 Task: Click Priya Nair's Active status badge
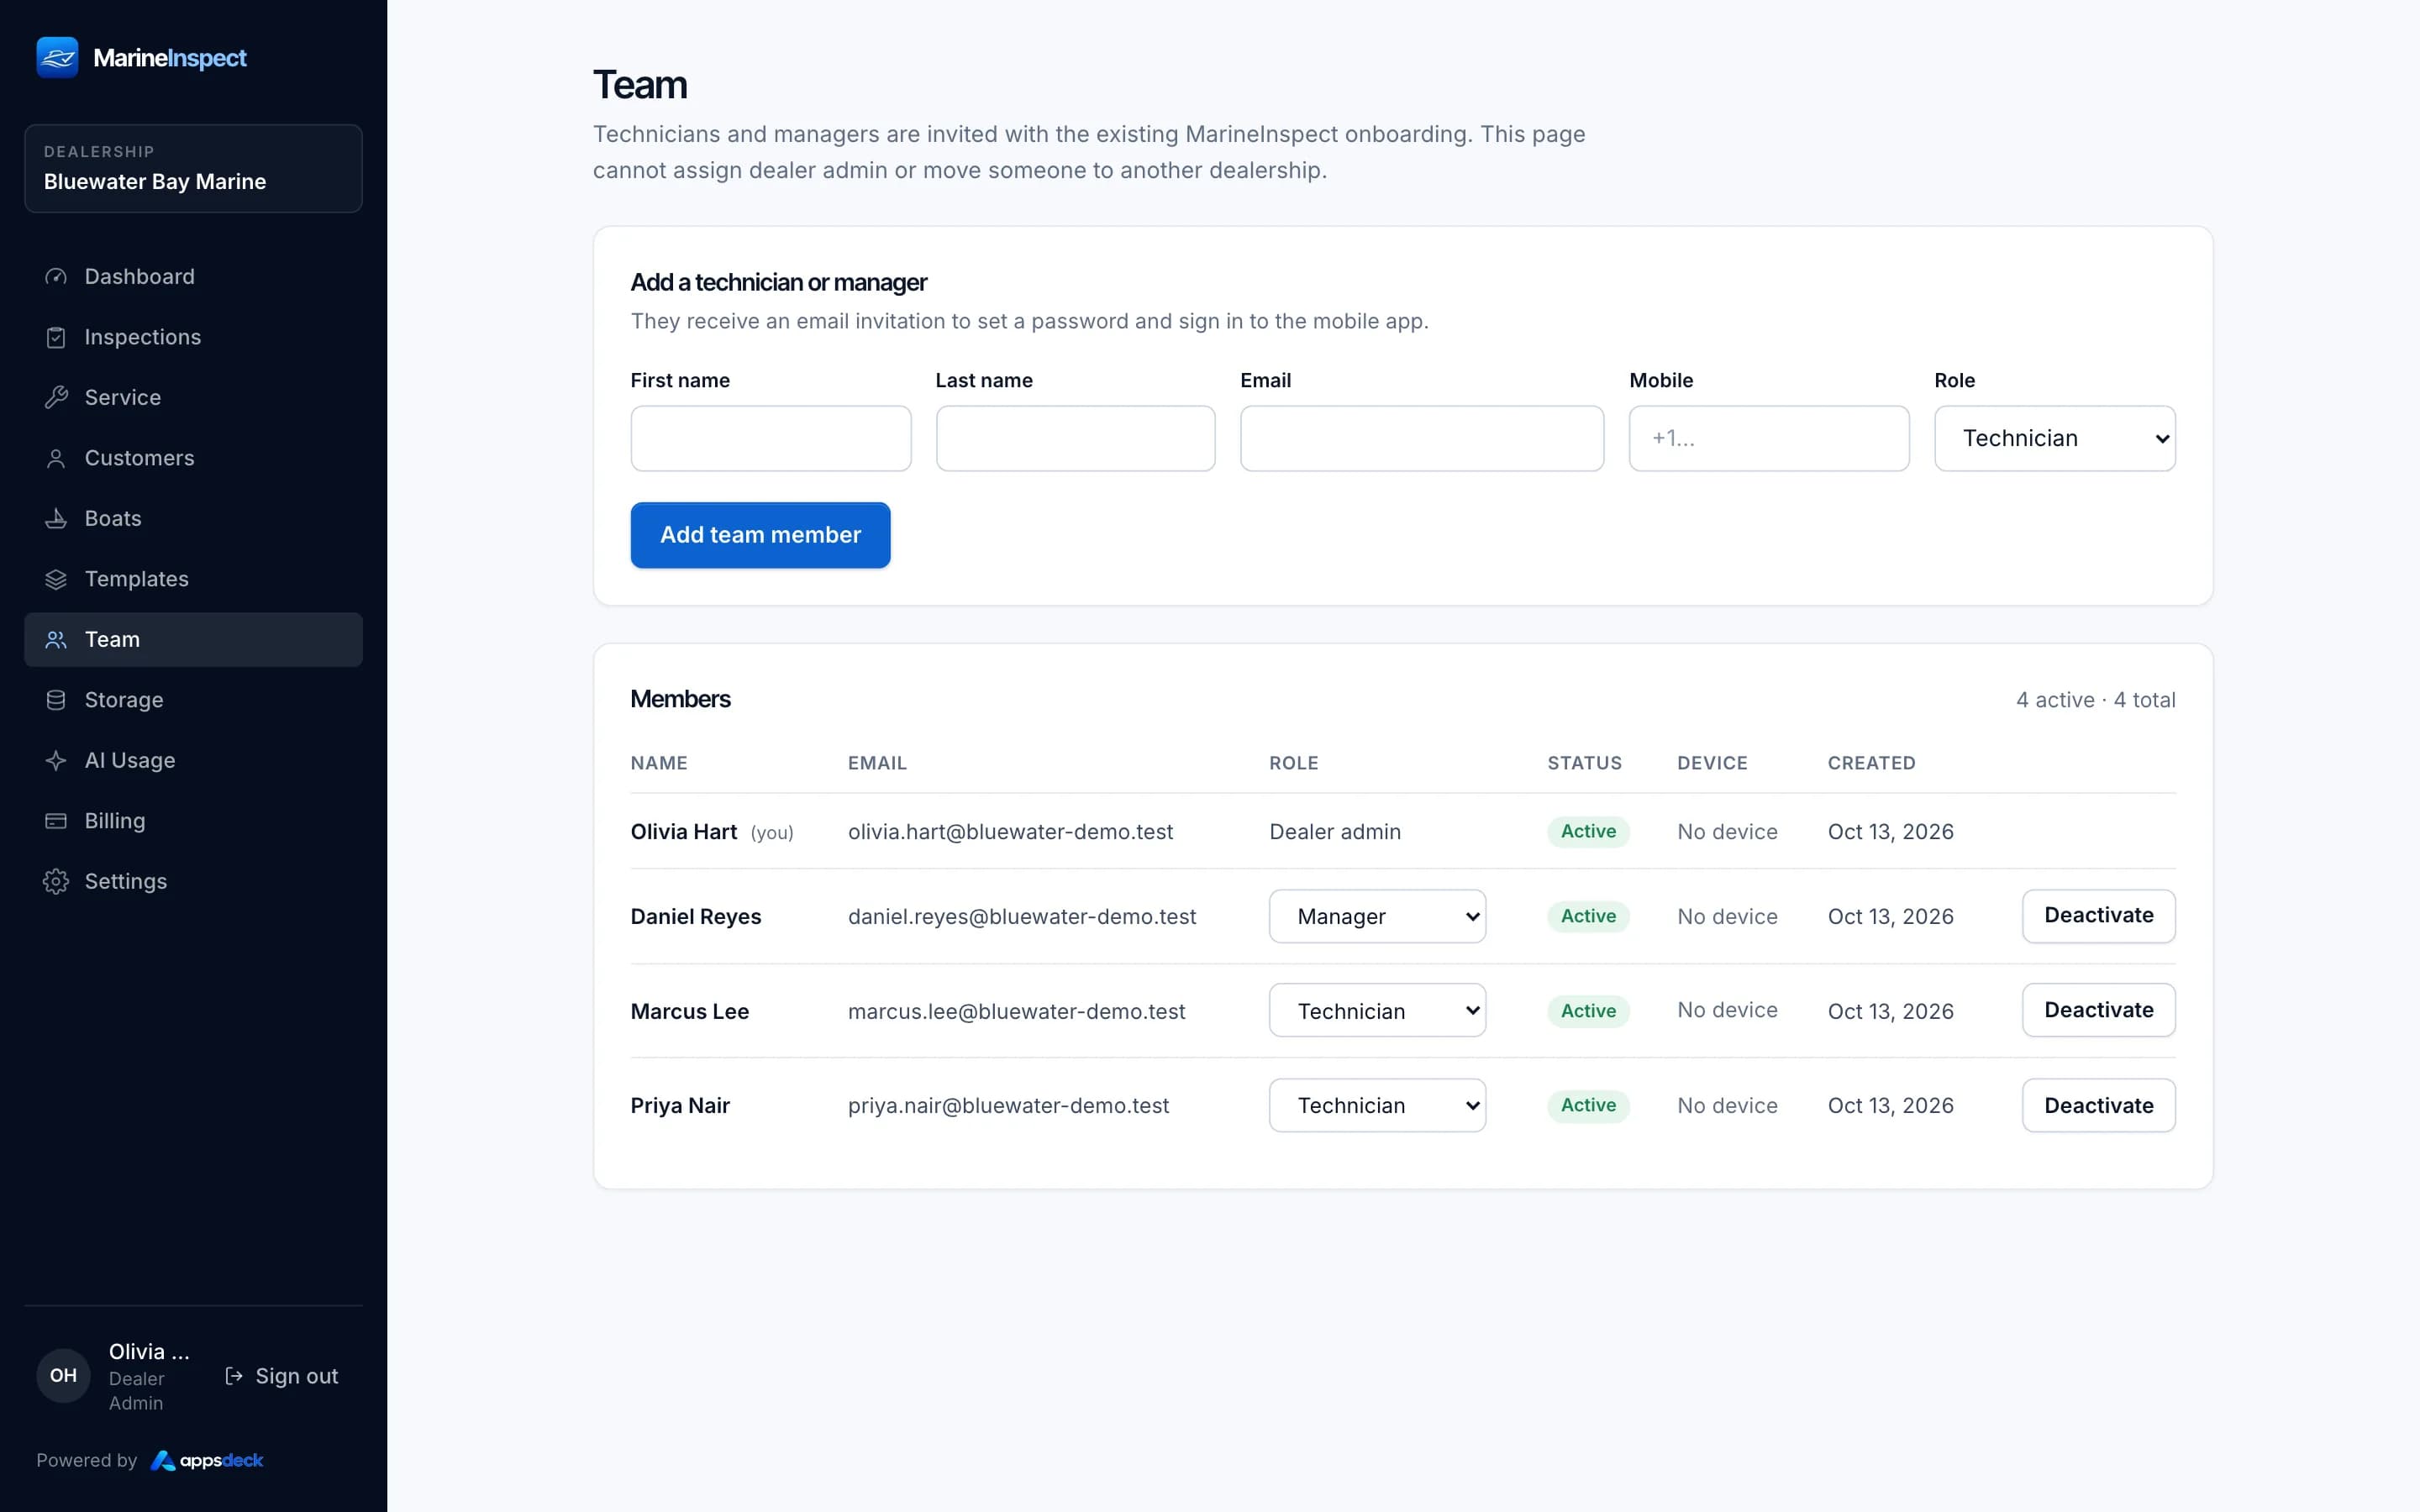click(x=1588, y=1105)
